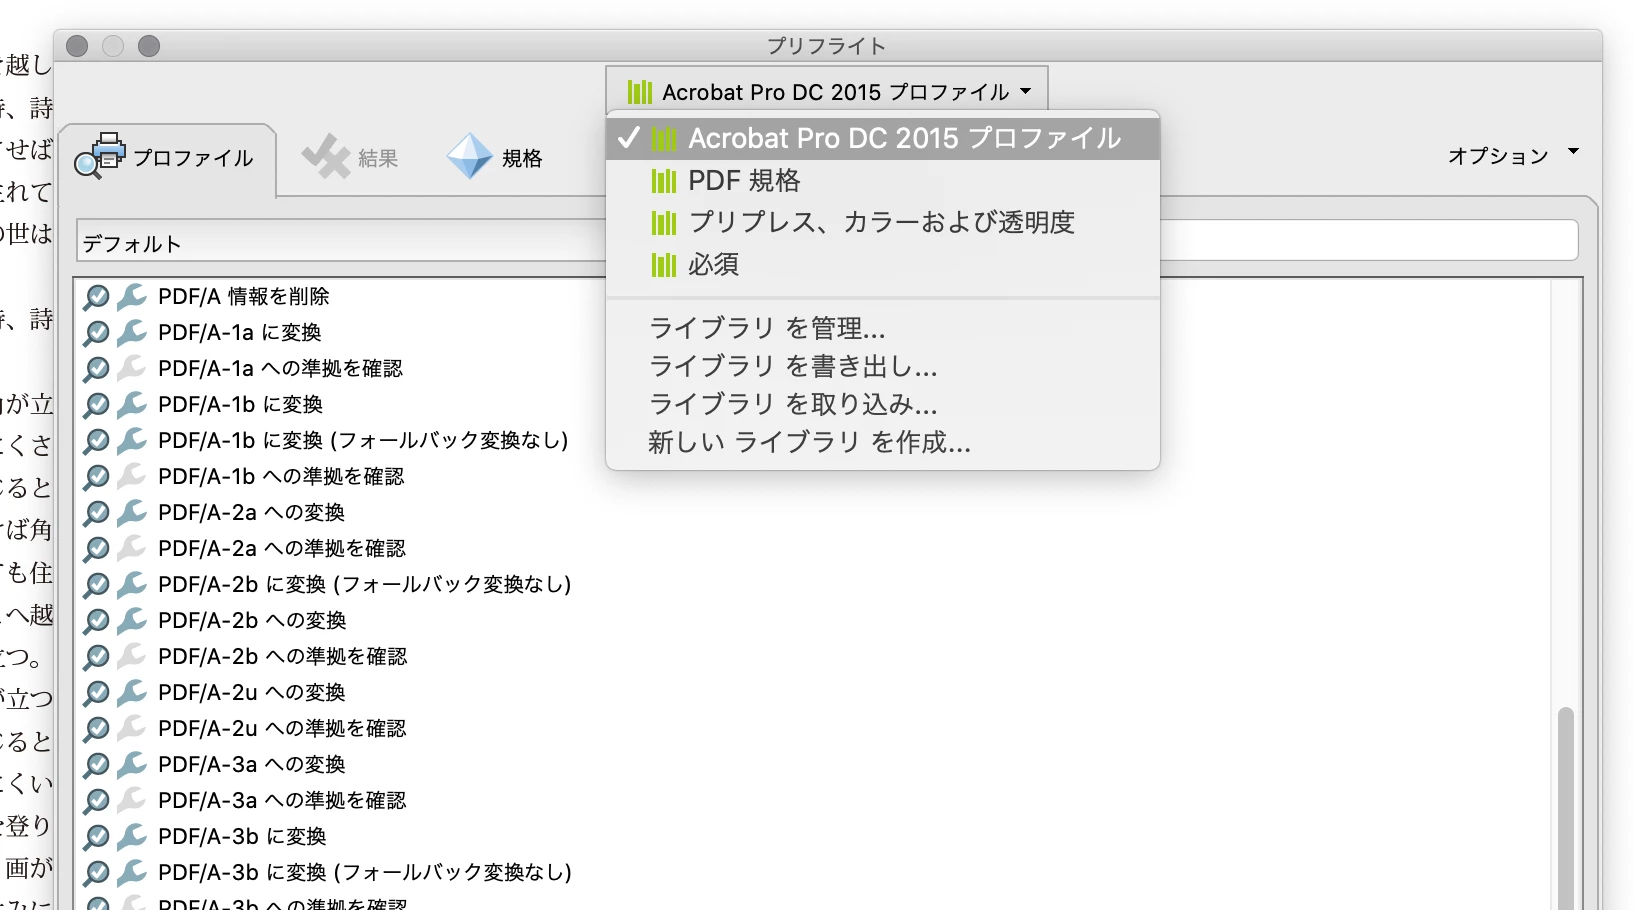Click wrench icon for PDF/A-1a に変換
This screenshot has width=1634, height=910.
131,333
